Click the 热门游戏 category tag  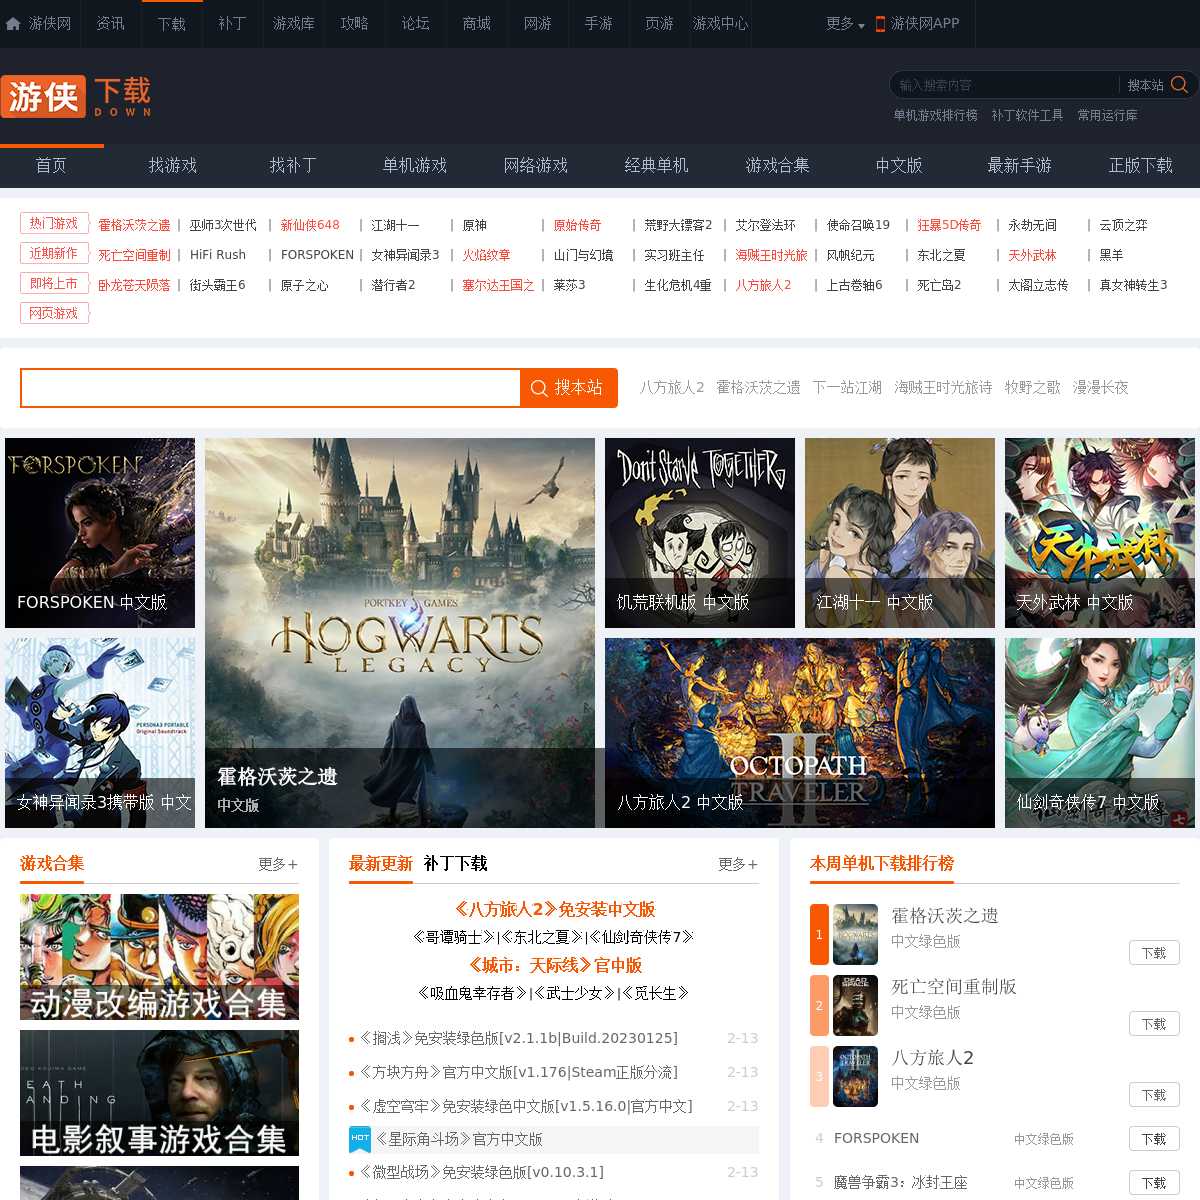click(54, 224)
